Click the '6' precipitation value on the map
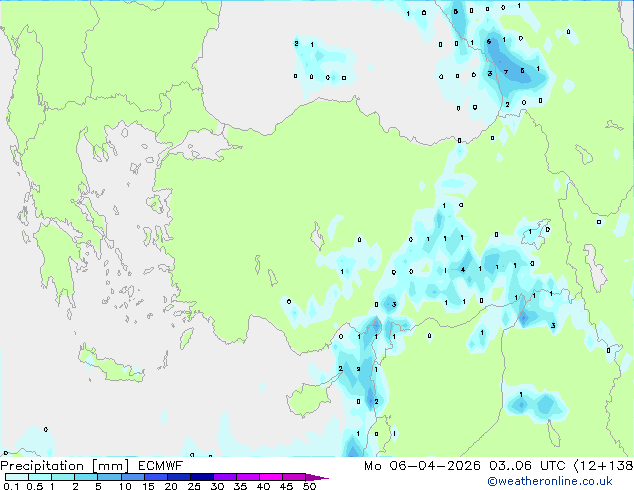Image resolution: width=634 pixels, height=490 pixels. pos(489,41)
